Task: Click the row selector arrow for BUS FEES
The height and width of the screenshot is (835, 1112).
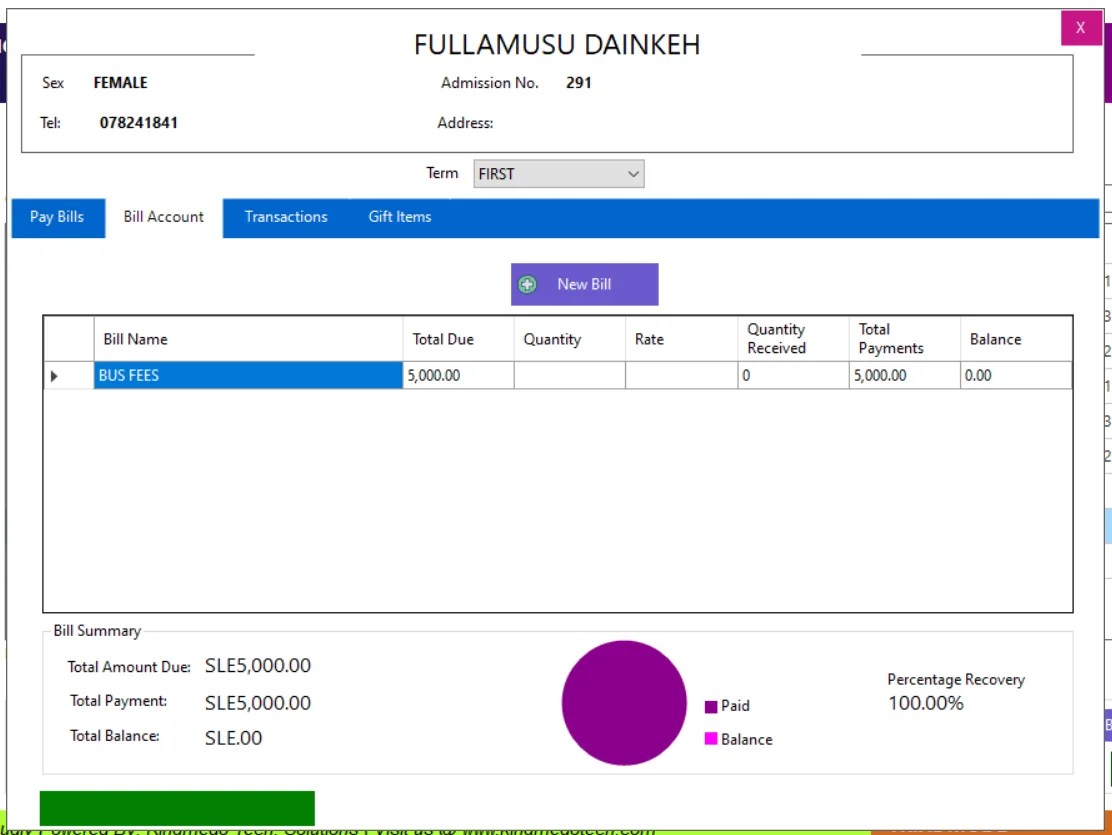Action: click(69, 375)
